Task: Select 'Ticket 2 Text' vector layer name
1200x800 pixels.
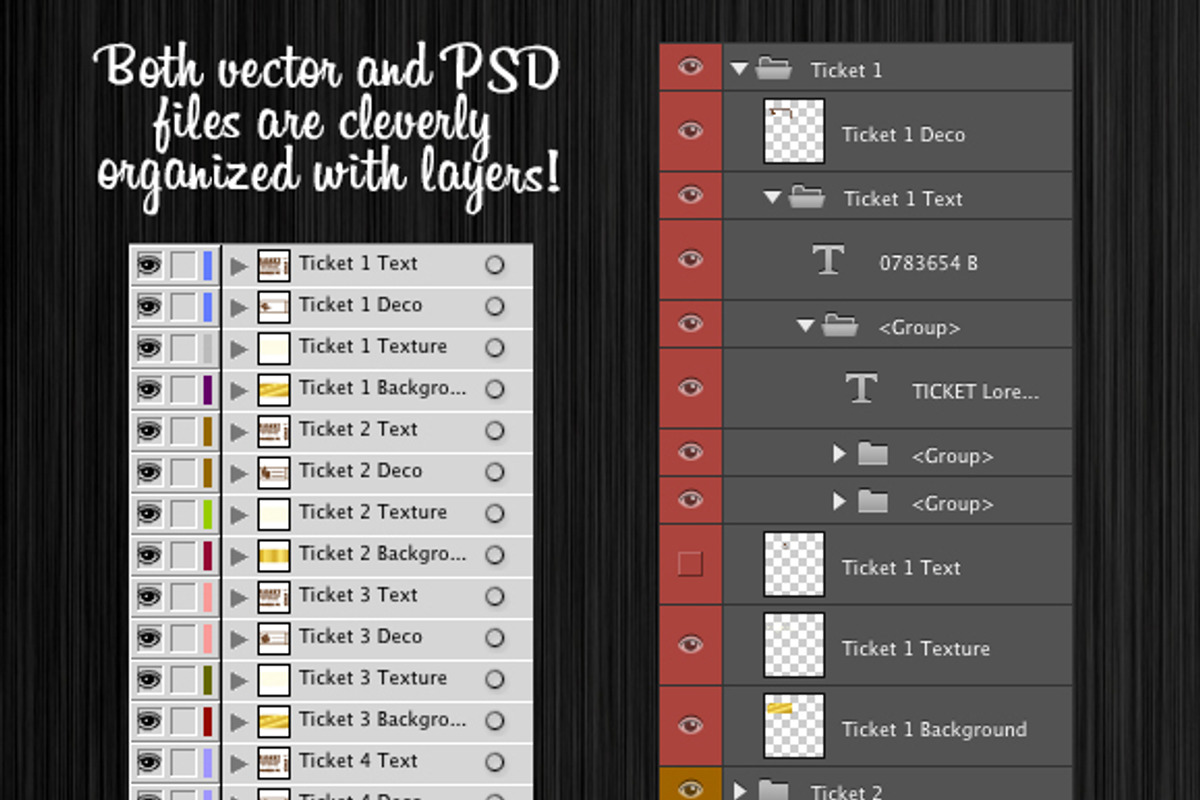Action: pyautogui.click(x=358, y=429)
